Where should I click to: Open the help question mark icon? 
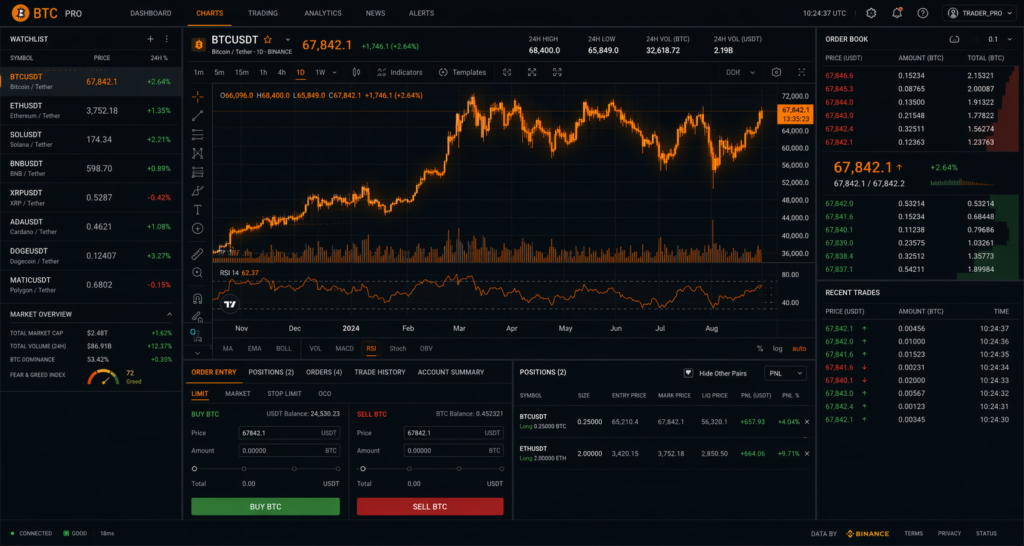pyautogui.click(x=922, y=13)
